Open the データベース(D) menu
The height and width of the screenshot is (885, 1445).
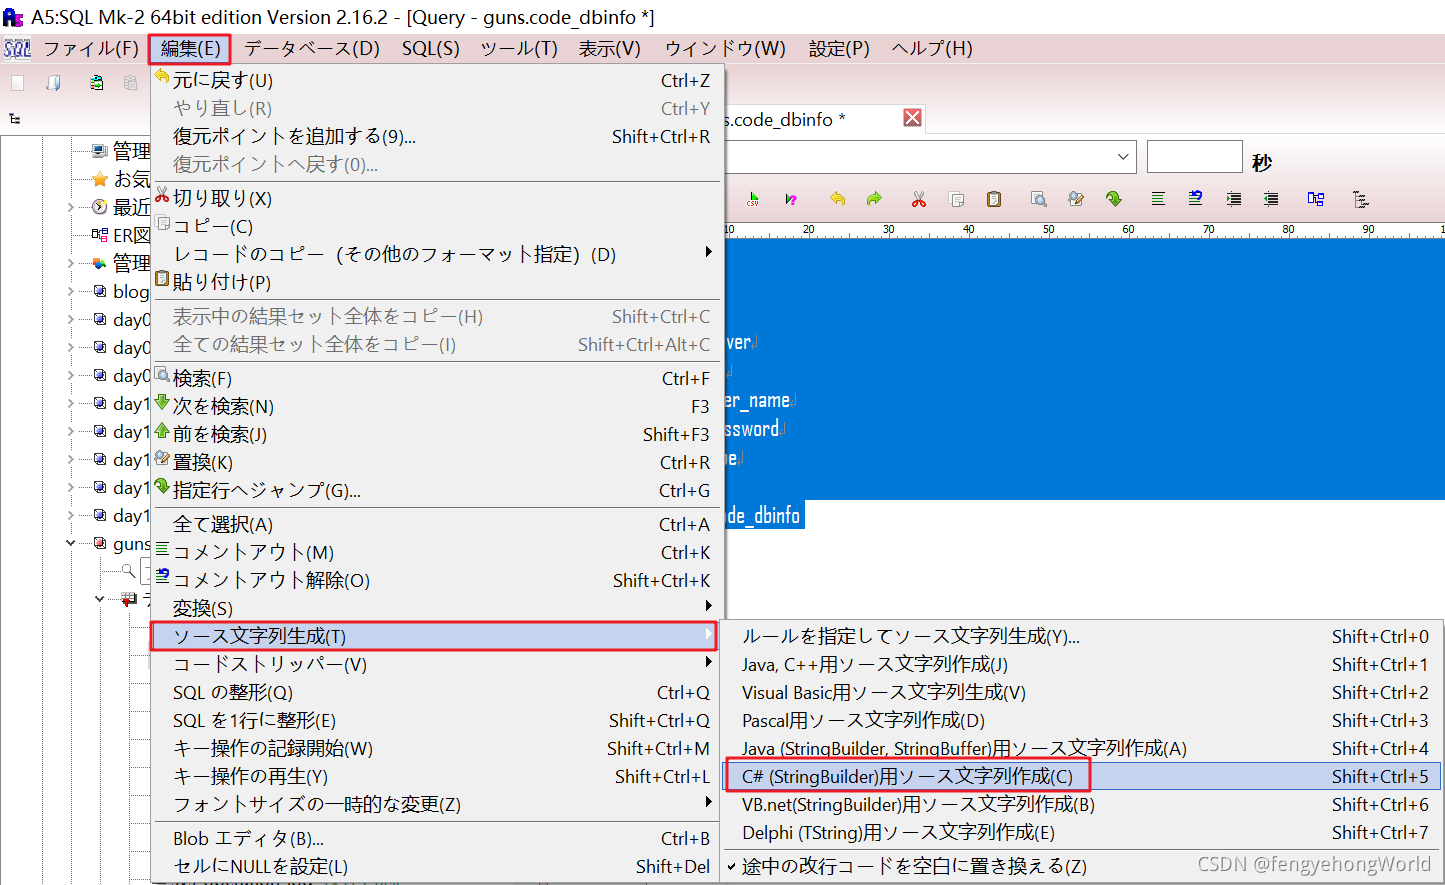(x=312, y=48)
